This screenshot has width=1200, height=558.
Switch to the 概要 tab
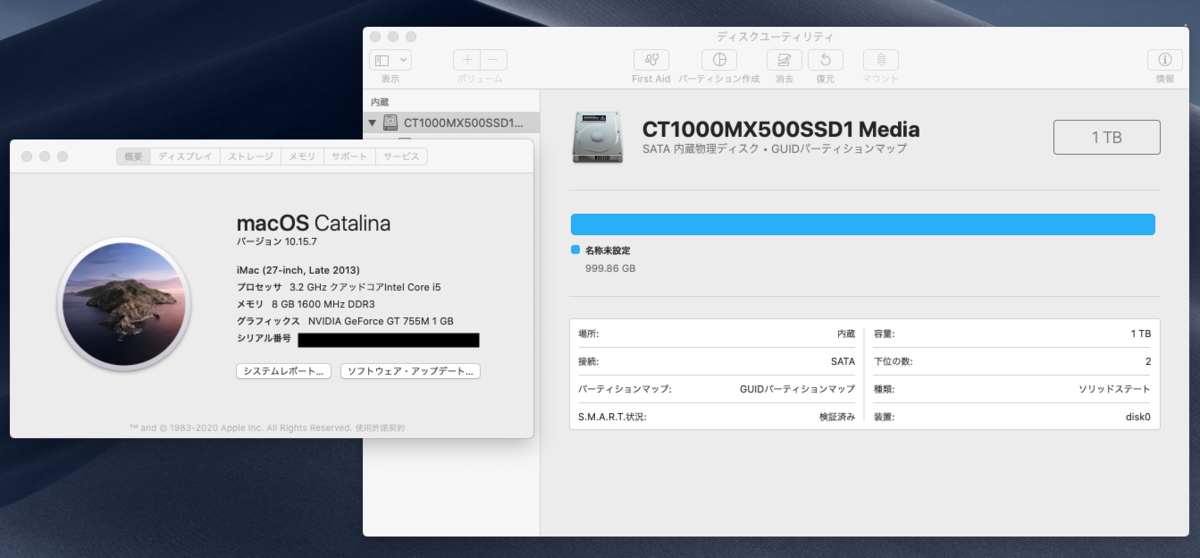134,156
